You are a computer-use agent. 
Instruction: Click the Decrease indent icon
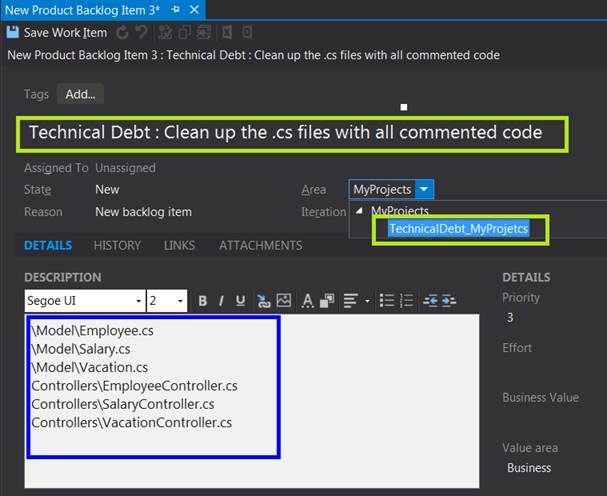(x=430, y=301)
